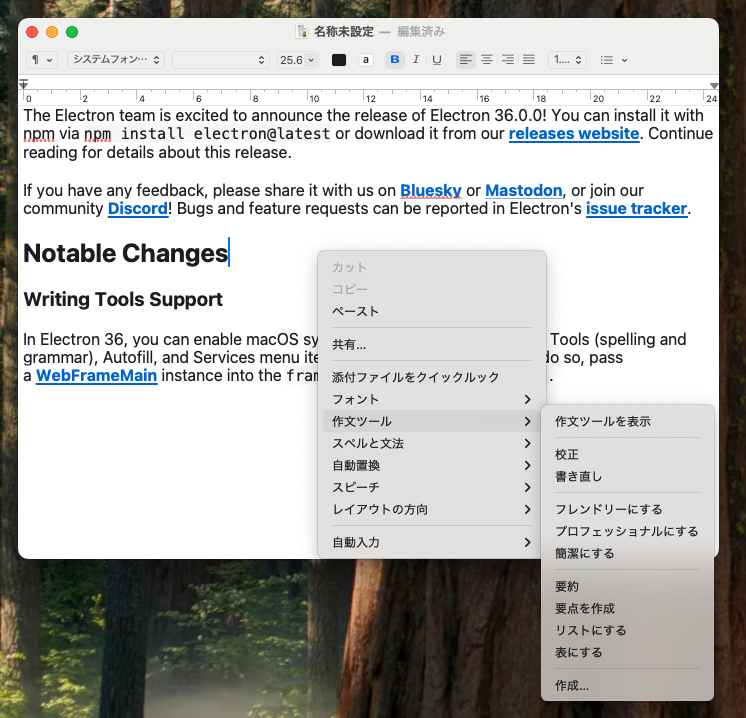Center align text

pyautogui.click(x=487, y=60)
